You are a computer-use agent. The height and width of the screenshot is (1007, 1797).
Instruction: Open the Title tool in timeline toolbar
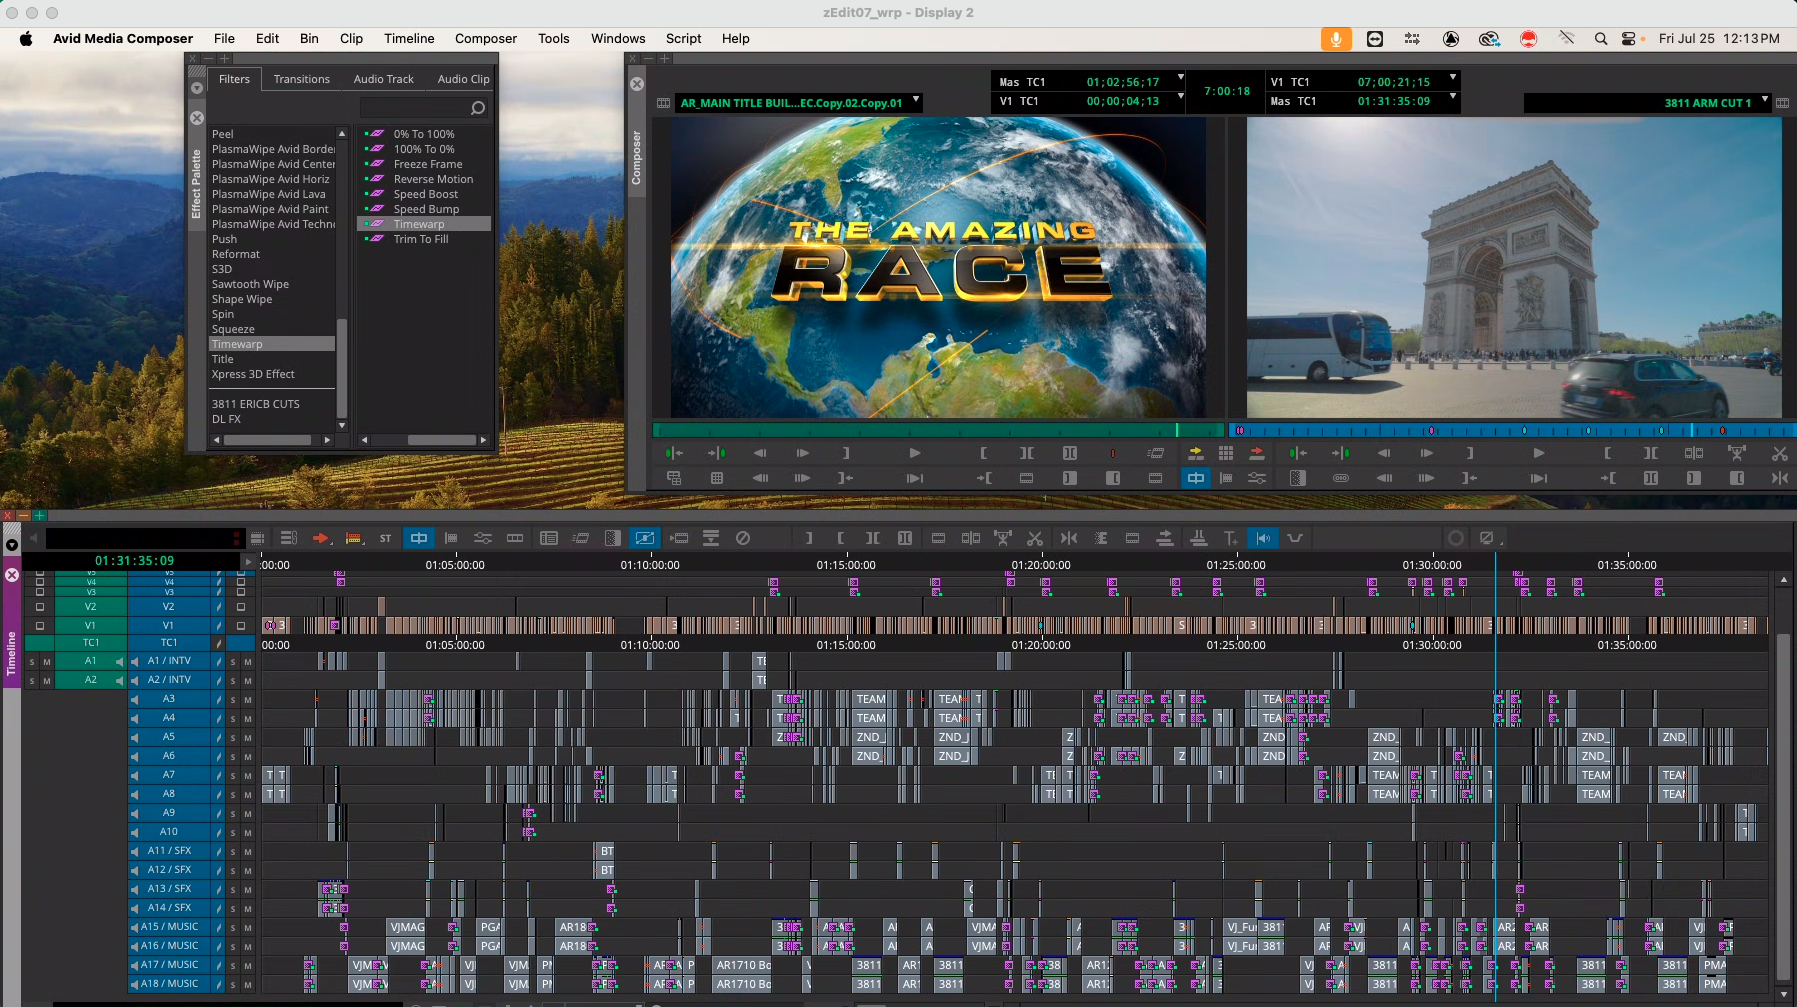(x=1230, y=538)
